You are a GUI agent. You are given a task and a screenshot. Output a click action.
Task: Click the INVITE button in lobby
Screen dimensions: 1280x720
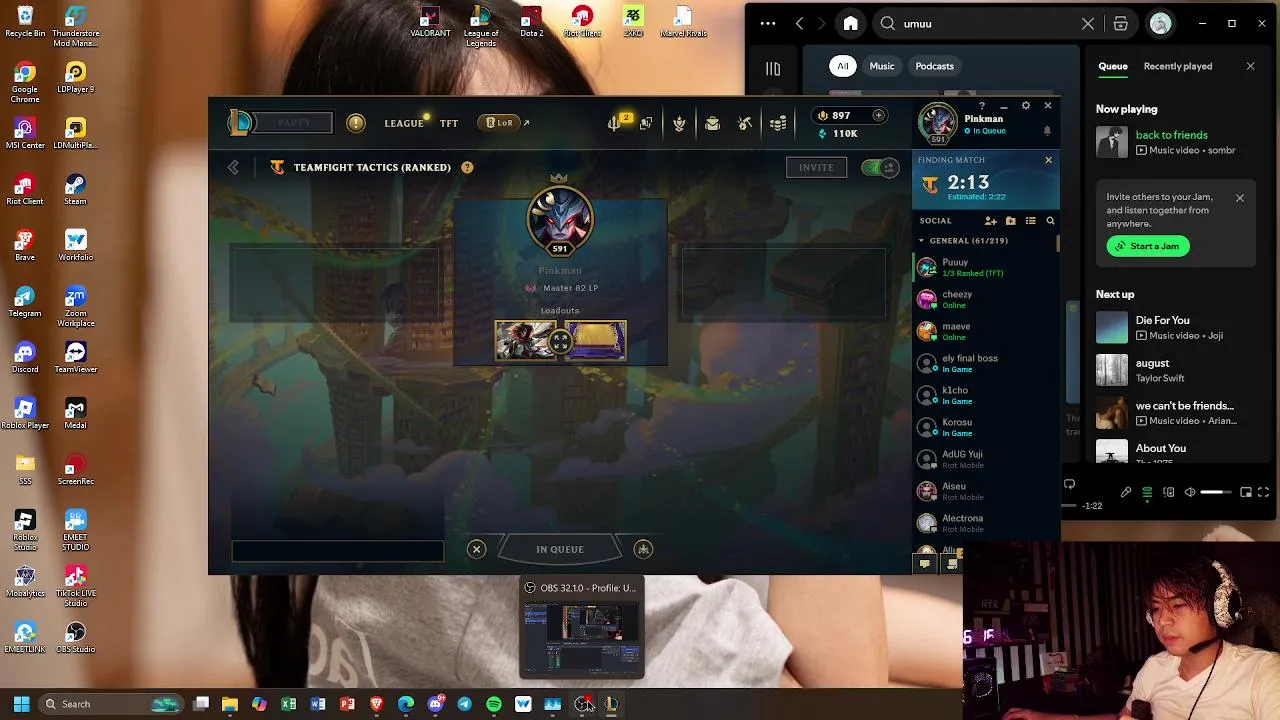(816, 167)
